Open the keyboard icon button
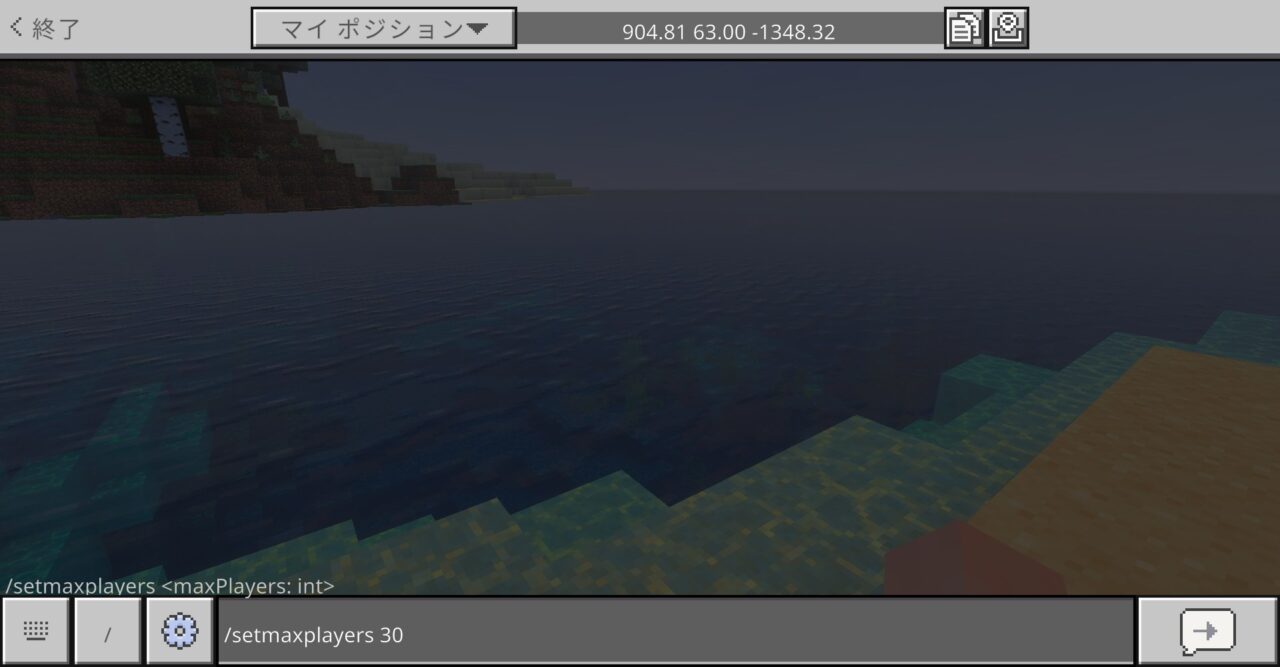Viewport: 1280px width, 667px height. pos(36,632)
